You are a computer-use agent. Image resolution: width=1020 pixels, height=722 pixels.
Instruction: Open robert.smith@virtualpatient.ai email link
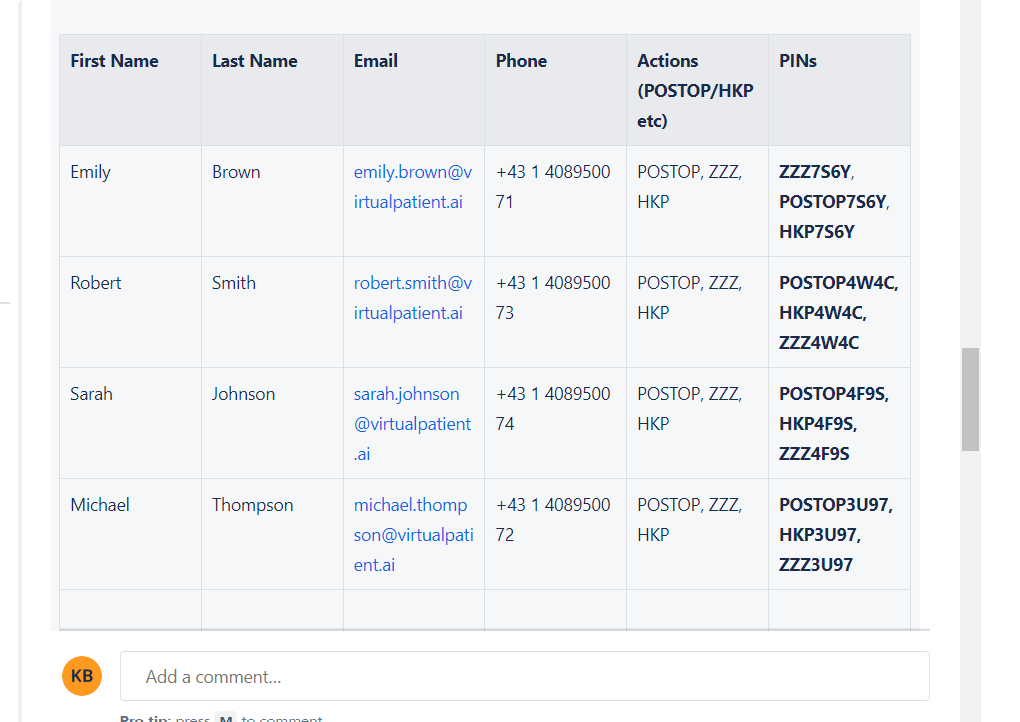tap(412, 298)
